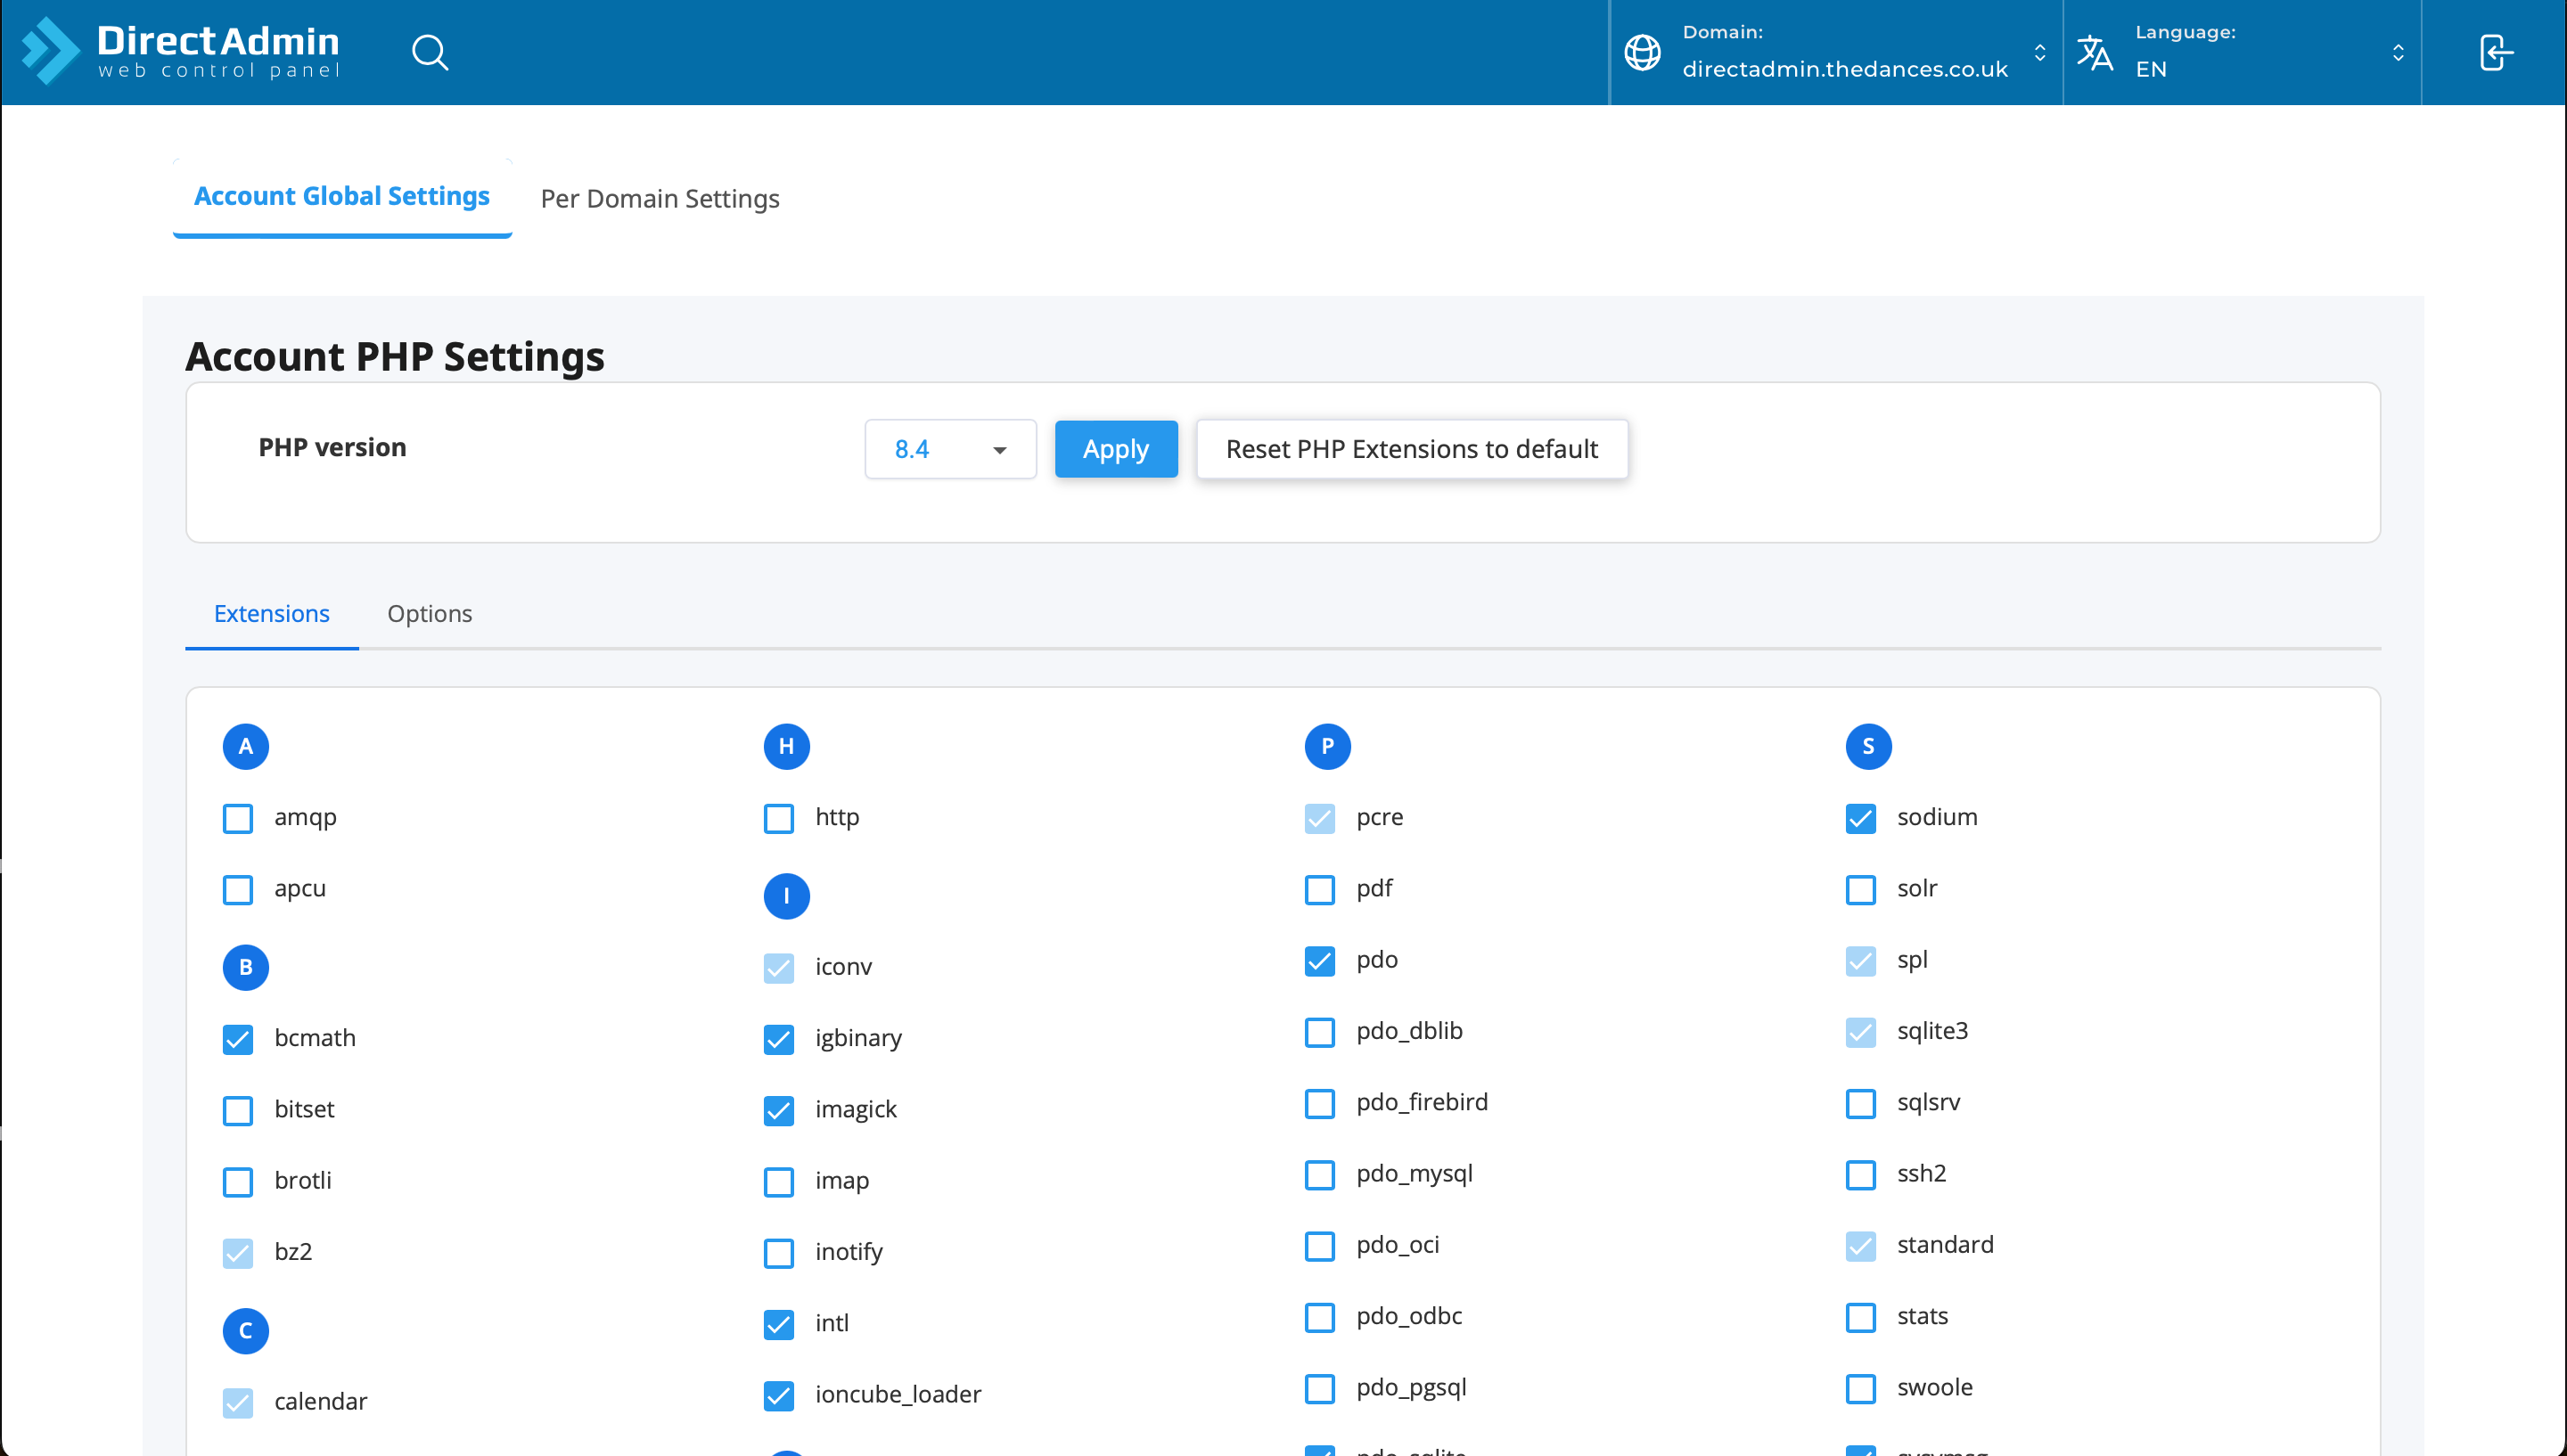The height and width of the screenshot is (1456, 2567).
Task: Switch to Account Global Settings tab
Action: 342,196
